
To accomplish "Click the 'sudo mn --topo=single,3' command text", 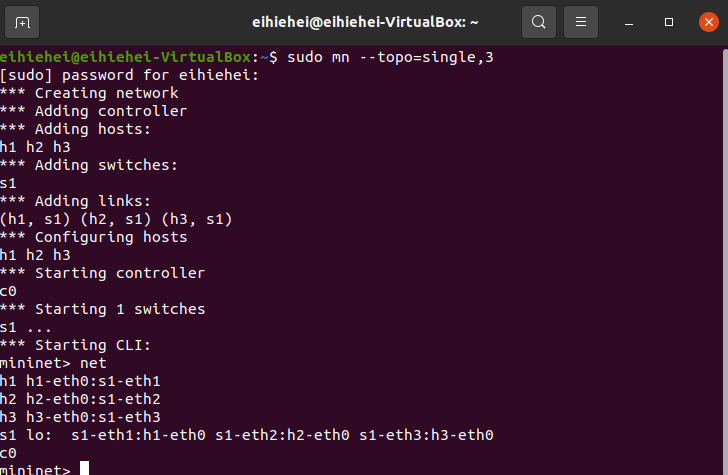I will coord(390,58).
